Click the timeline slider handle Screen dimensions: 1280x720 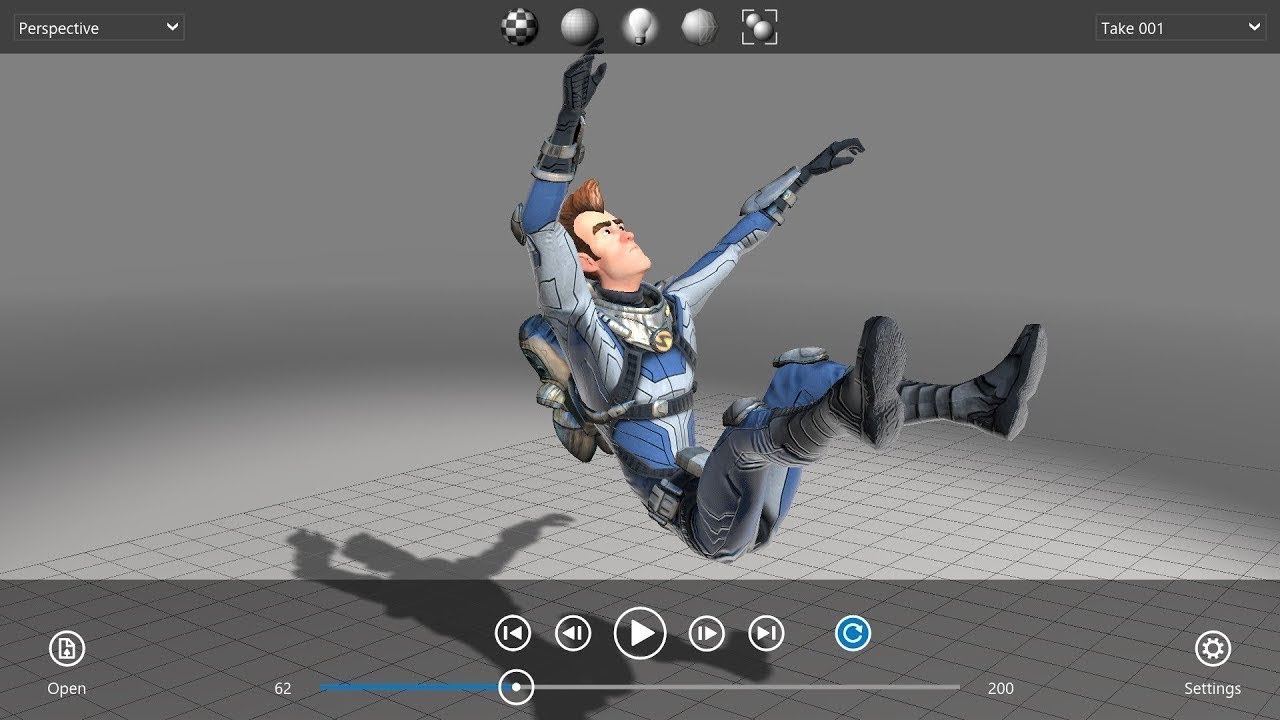coord(516,687)
